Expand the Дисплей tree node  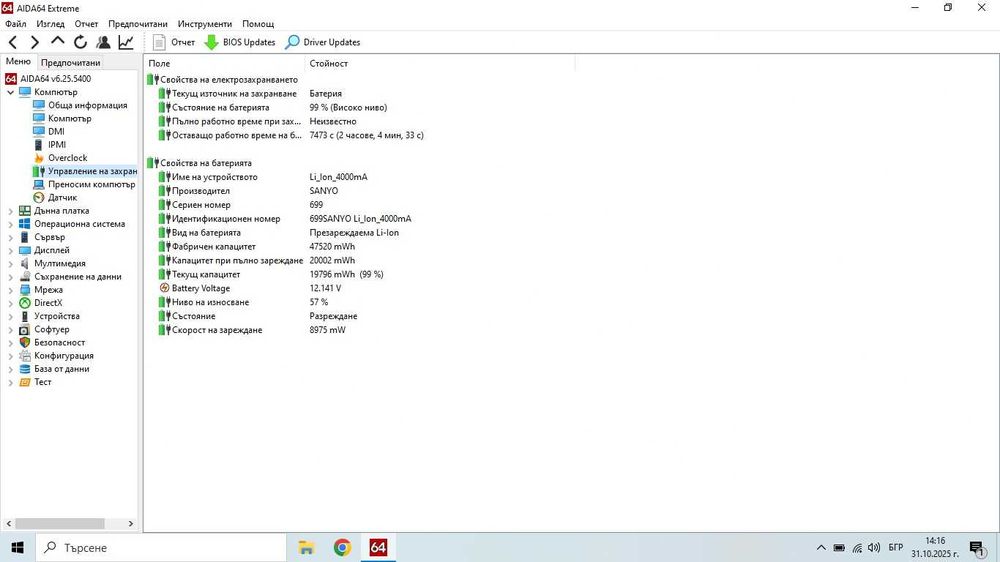pyautogui.click(x=10, y=250)
